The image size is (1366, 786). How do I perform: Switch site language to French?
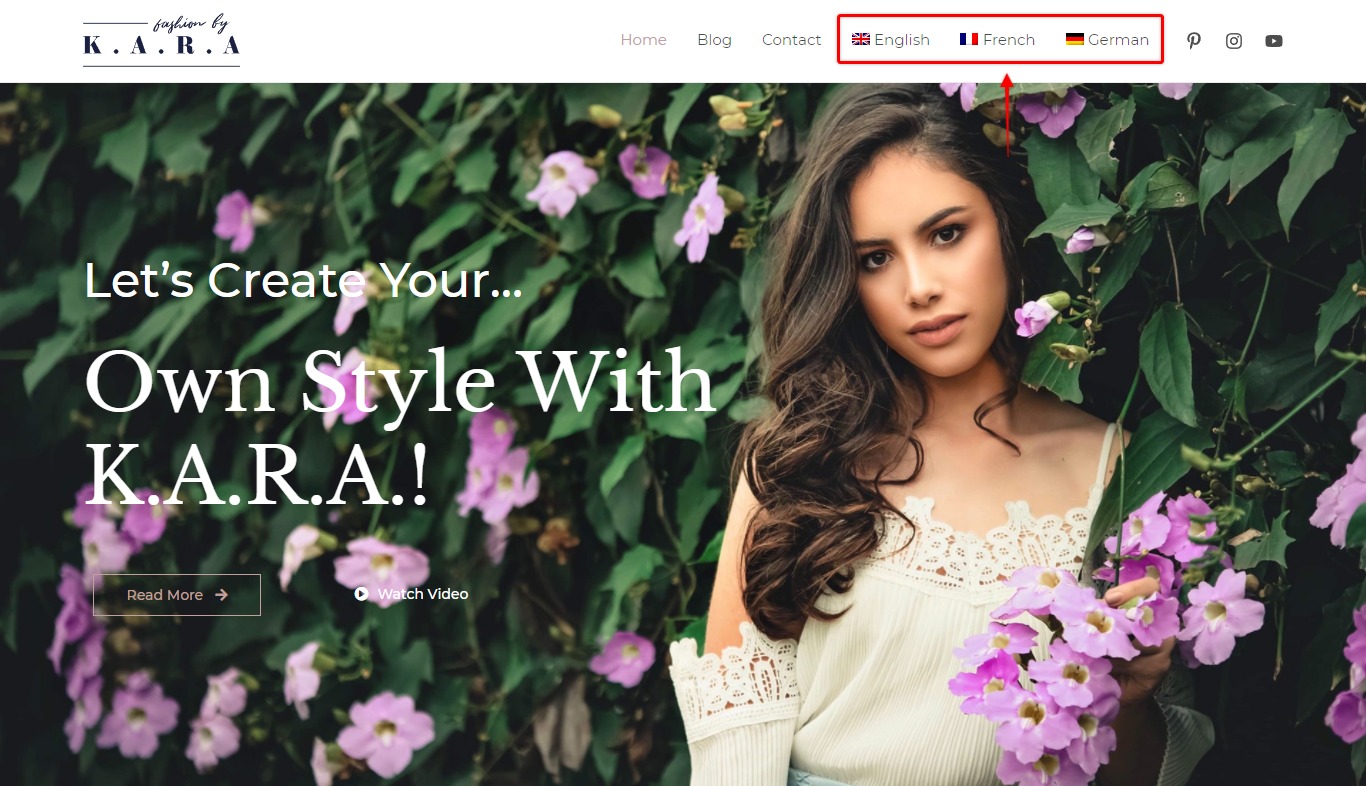click(x=997, y=40)
